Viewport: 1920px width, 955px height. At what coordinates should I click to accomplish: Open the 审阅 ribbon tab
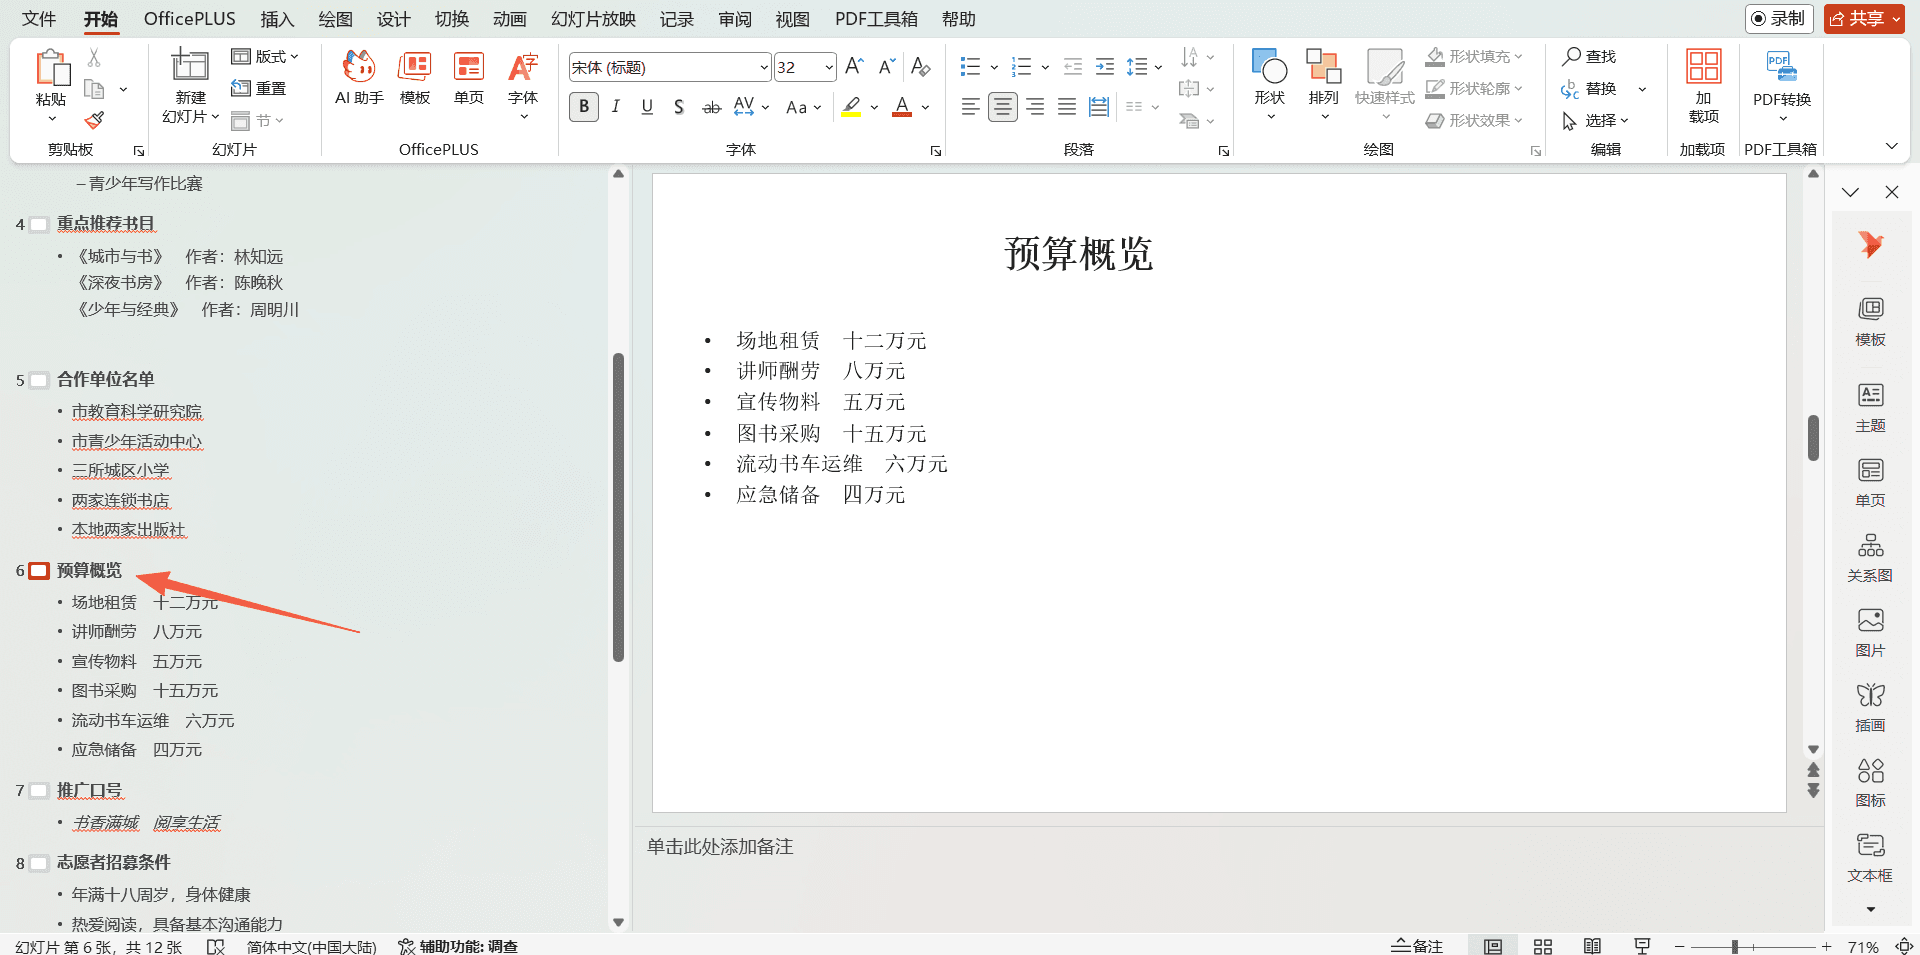[x=735, y=19]
